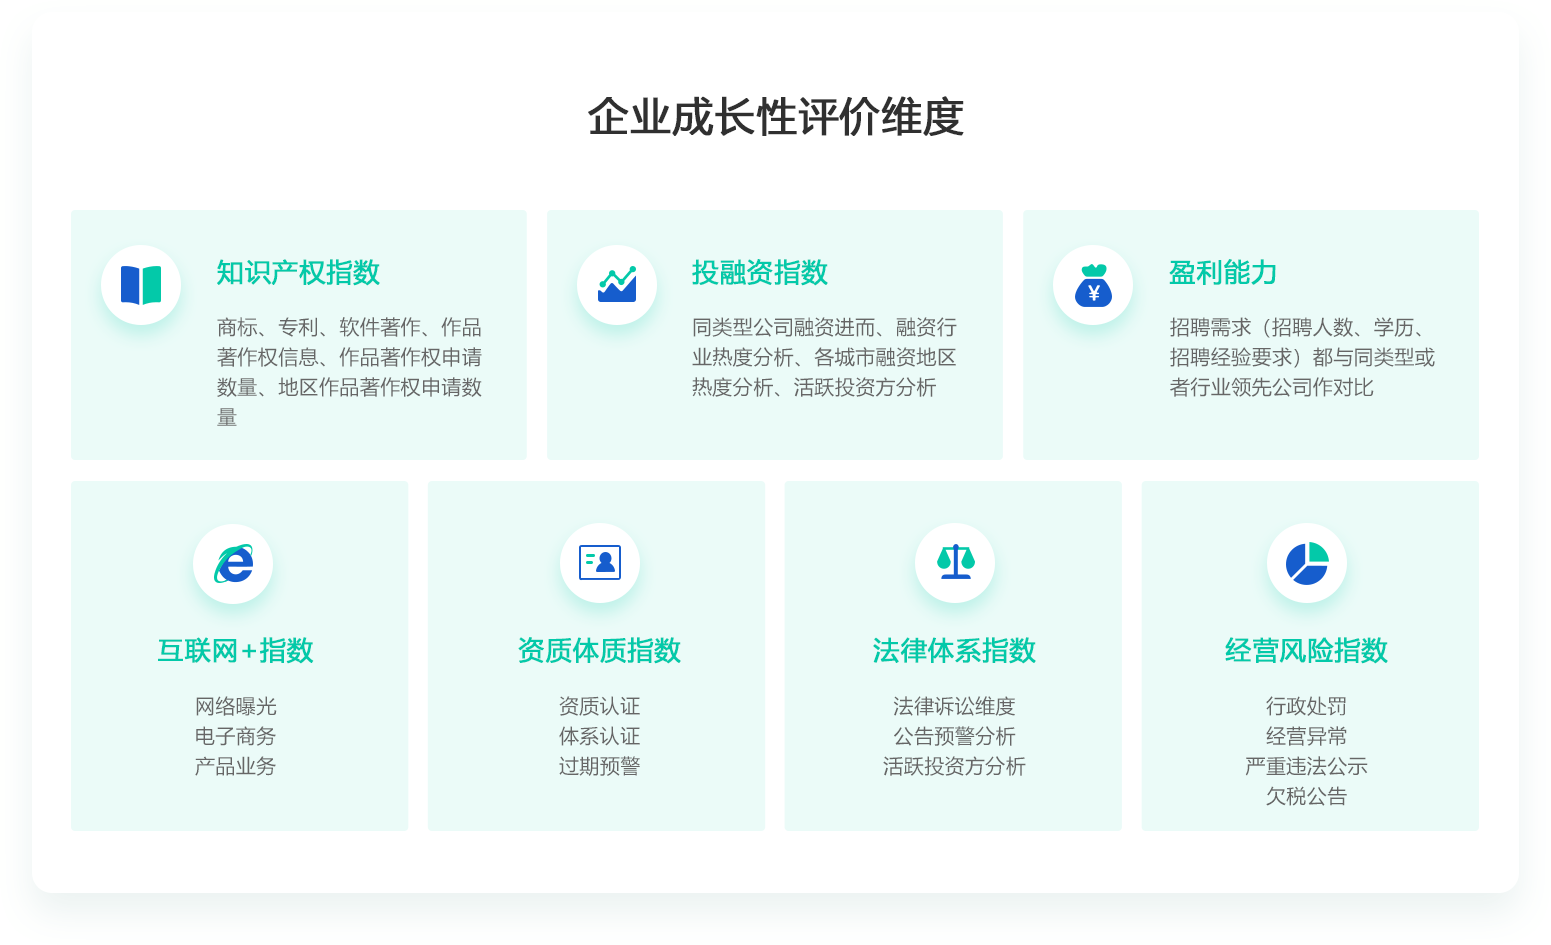Click the scales icon for 法律体系指数
This screenshot has width=1551, height=945.
pos(955,562)
